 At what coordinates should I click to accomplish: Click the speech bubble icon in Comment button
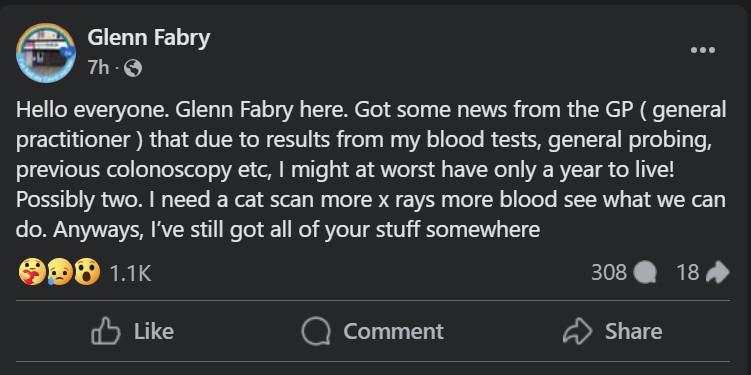(316, 332)
